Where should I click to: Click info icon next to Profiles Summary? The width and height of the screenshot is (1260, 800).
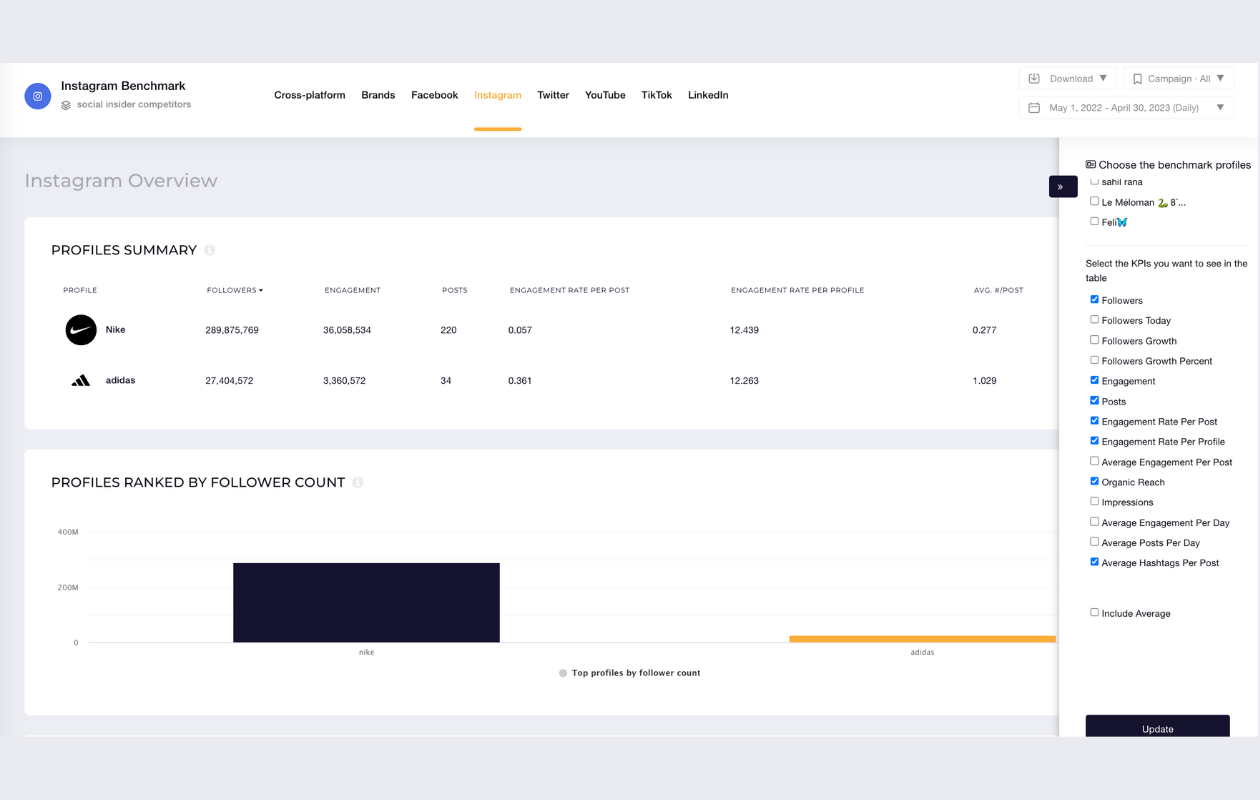pyautogui.click(x=210, y=250)
